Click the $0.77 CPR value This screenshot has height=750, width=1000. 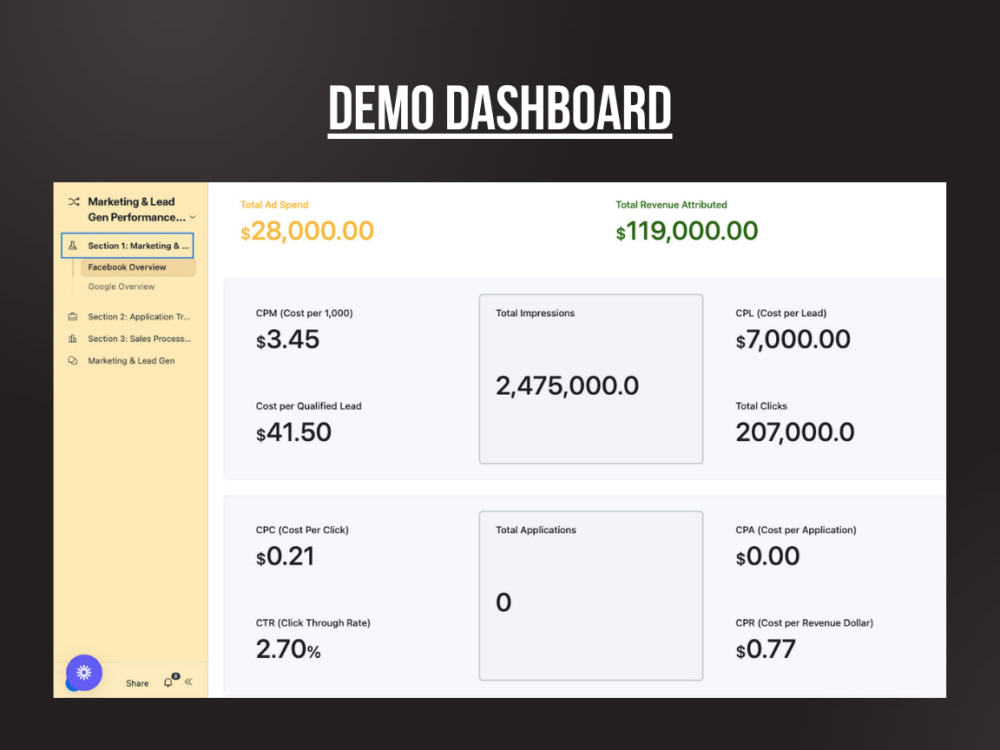[x=765, y=649]
